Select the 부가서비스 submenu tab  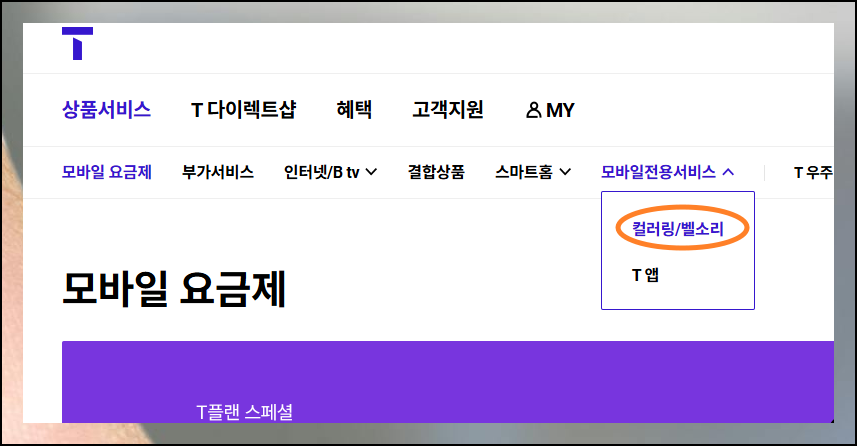(218, 172)
